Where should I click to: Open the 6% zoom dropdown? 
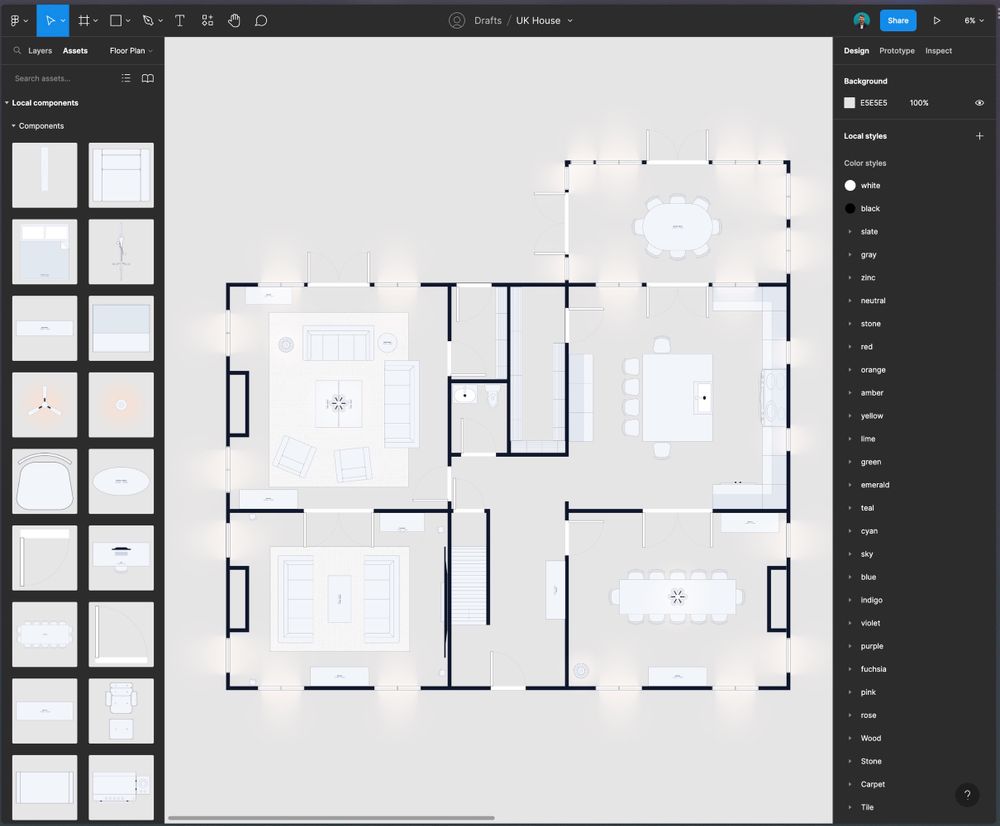[973, 20]
